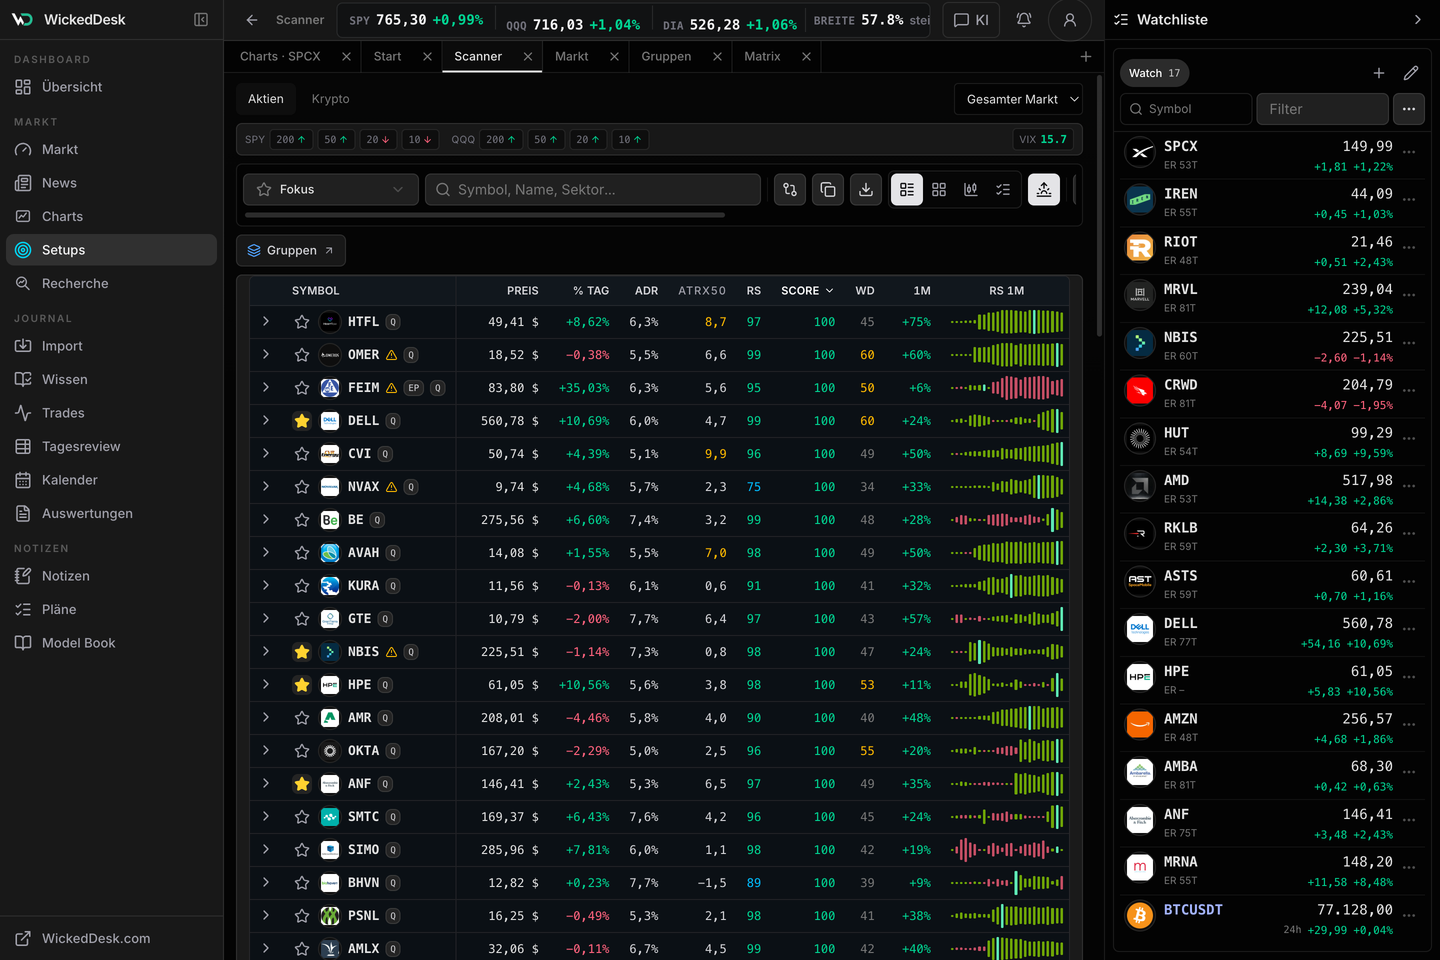
Task: Open Kalender in the sidebar
Action: click(x=111, y=480)
